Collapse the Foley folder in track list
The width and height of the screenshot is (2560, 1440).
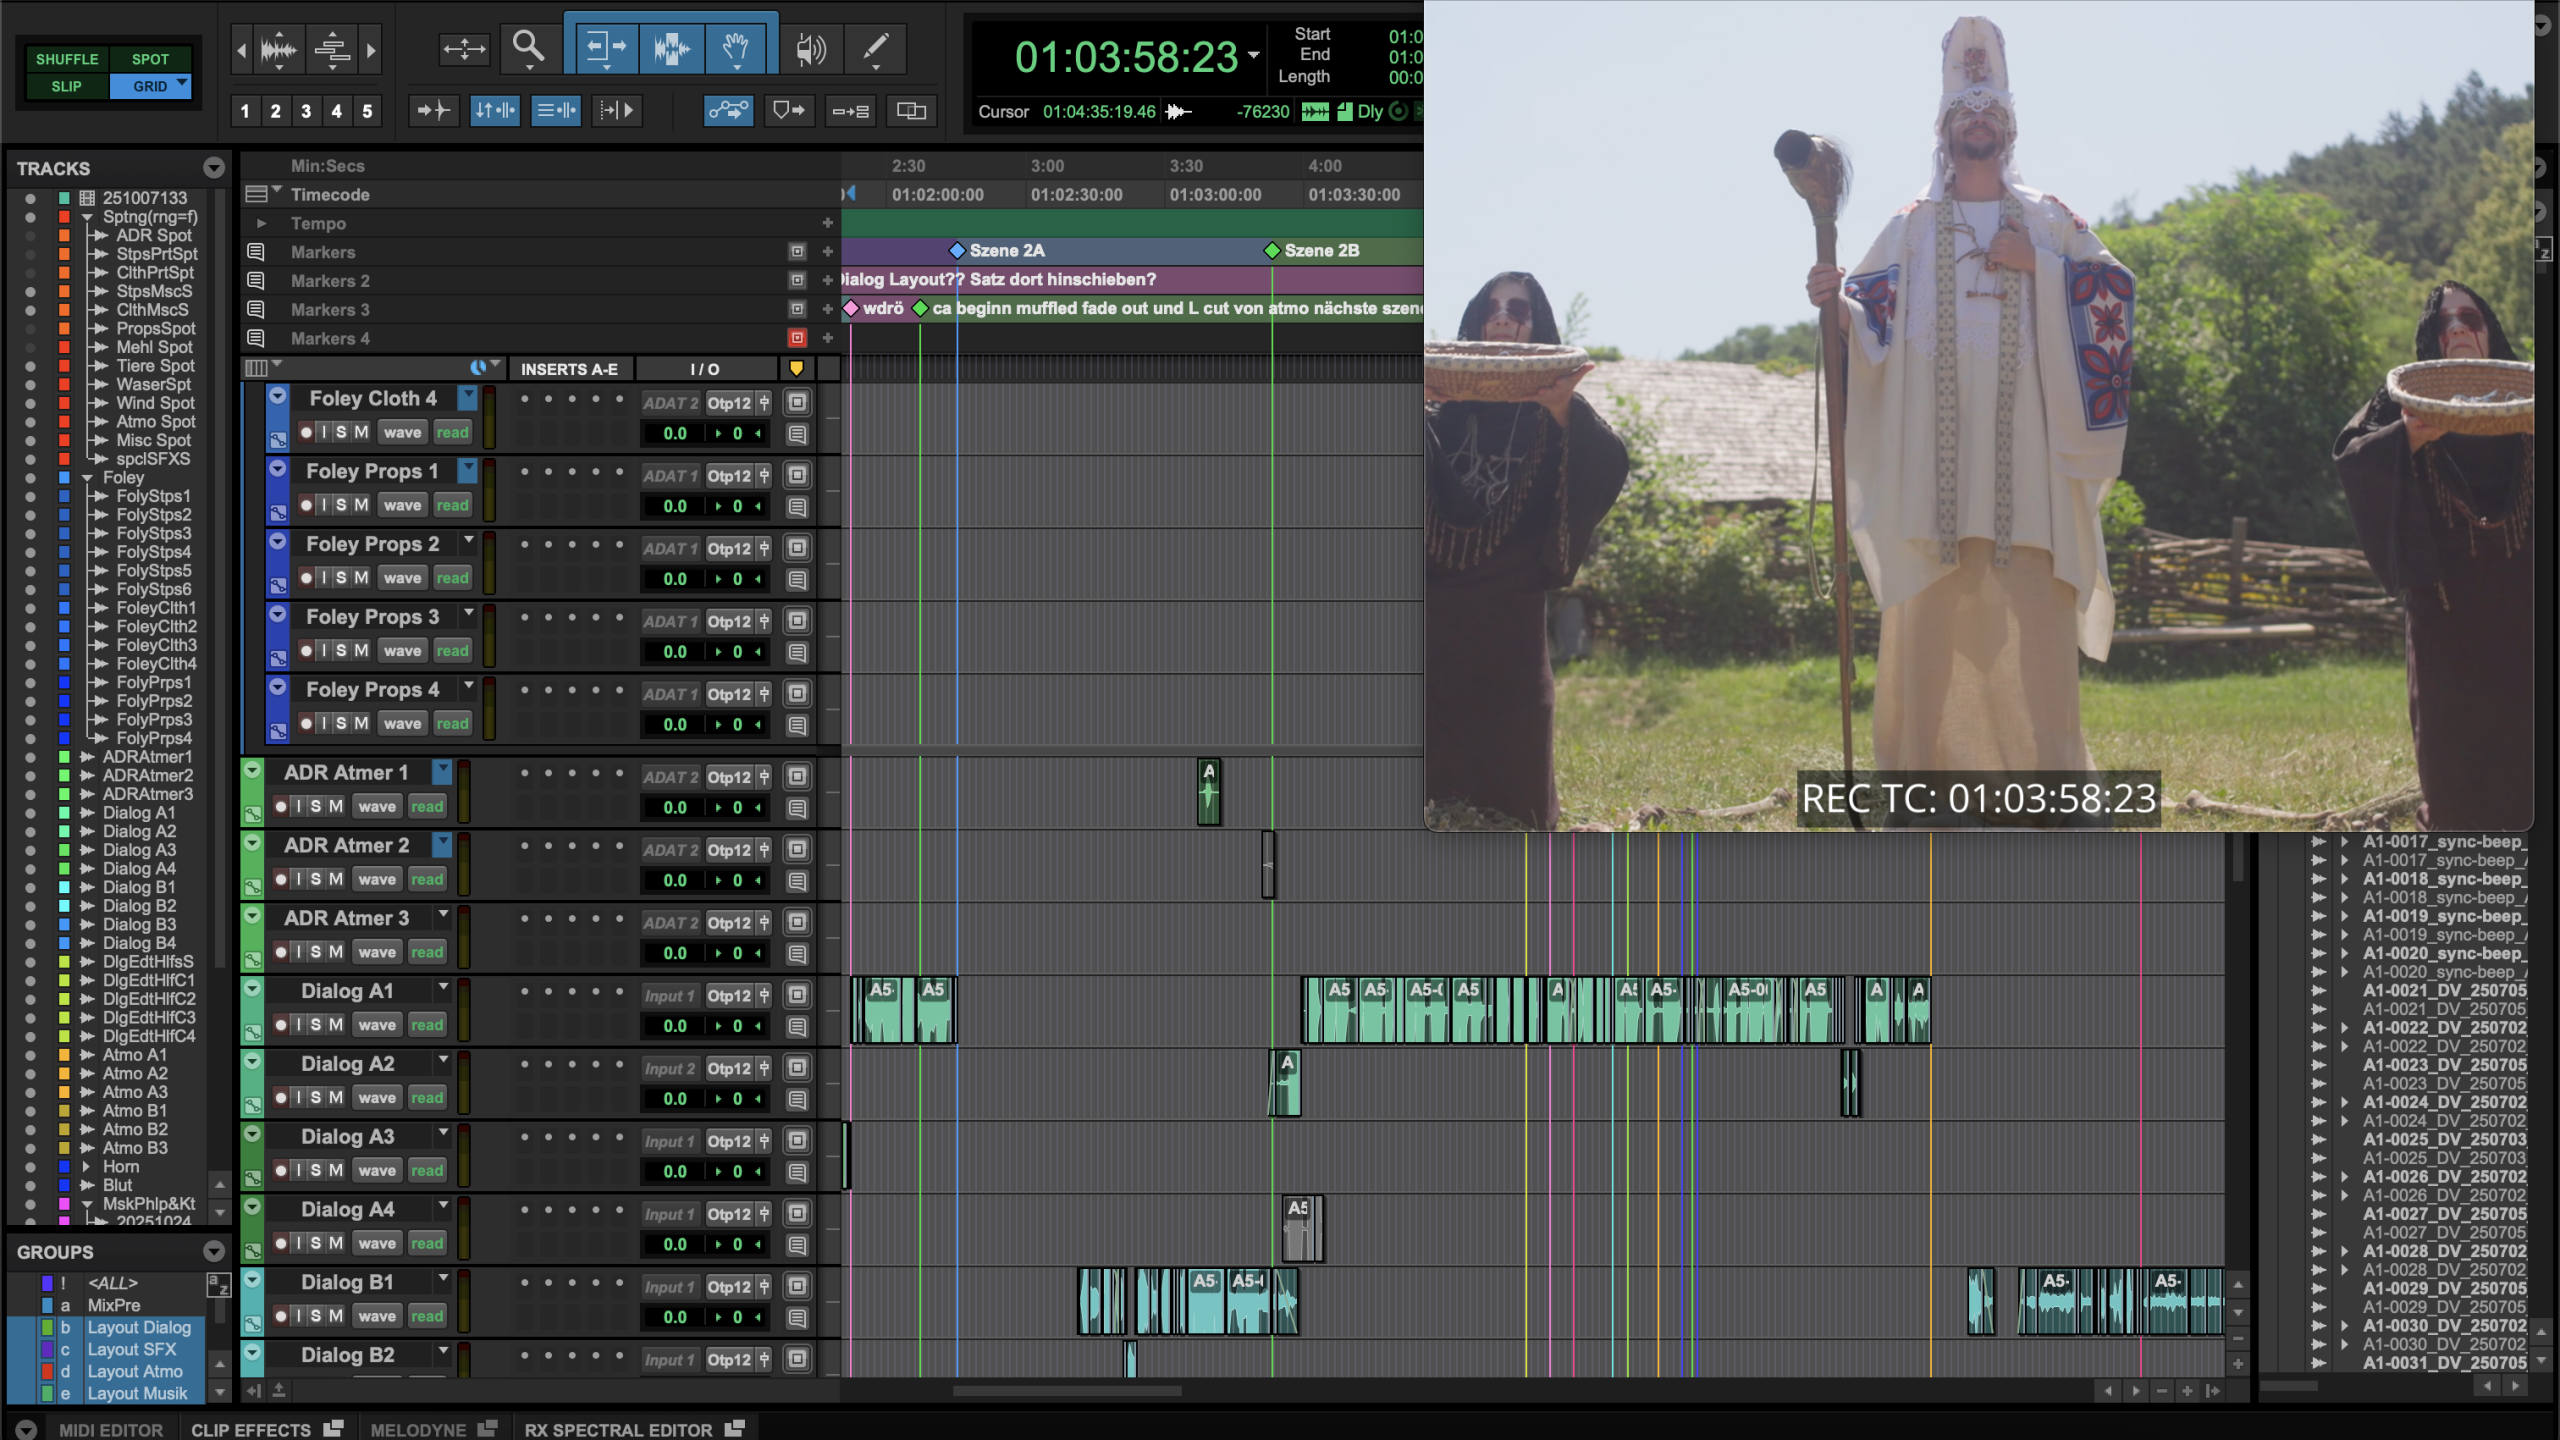click(87, 478)
